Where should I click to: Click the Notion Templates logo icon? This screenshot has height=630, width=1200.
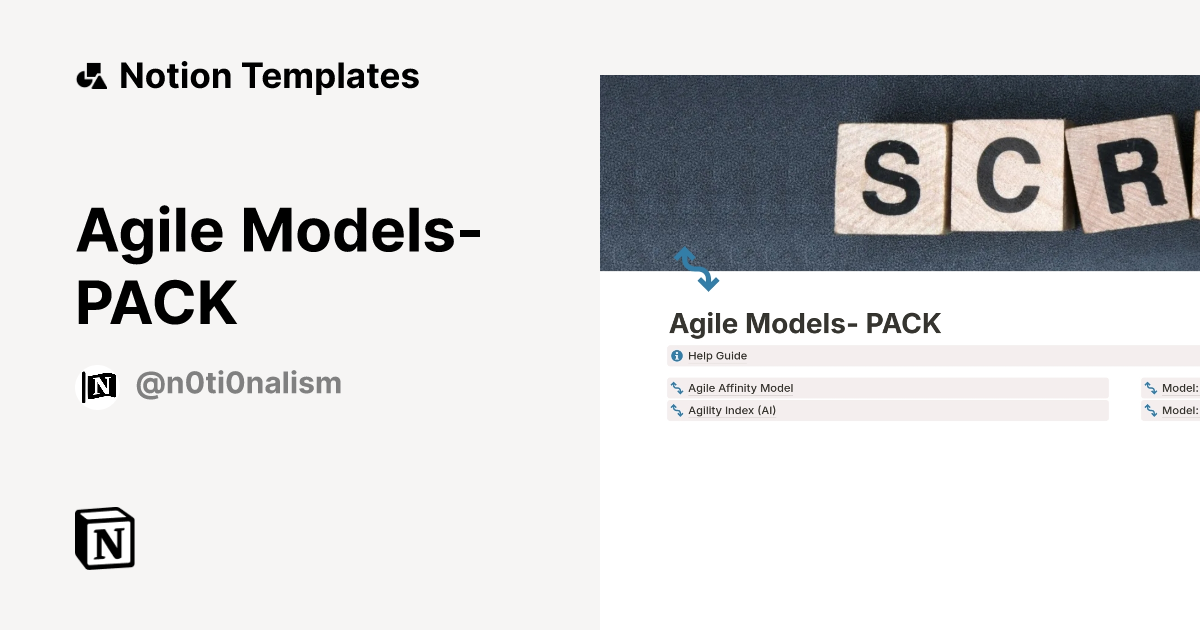pyautogui.click(x=94, y=75)
